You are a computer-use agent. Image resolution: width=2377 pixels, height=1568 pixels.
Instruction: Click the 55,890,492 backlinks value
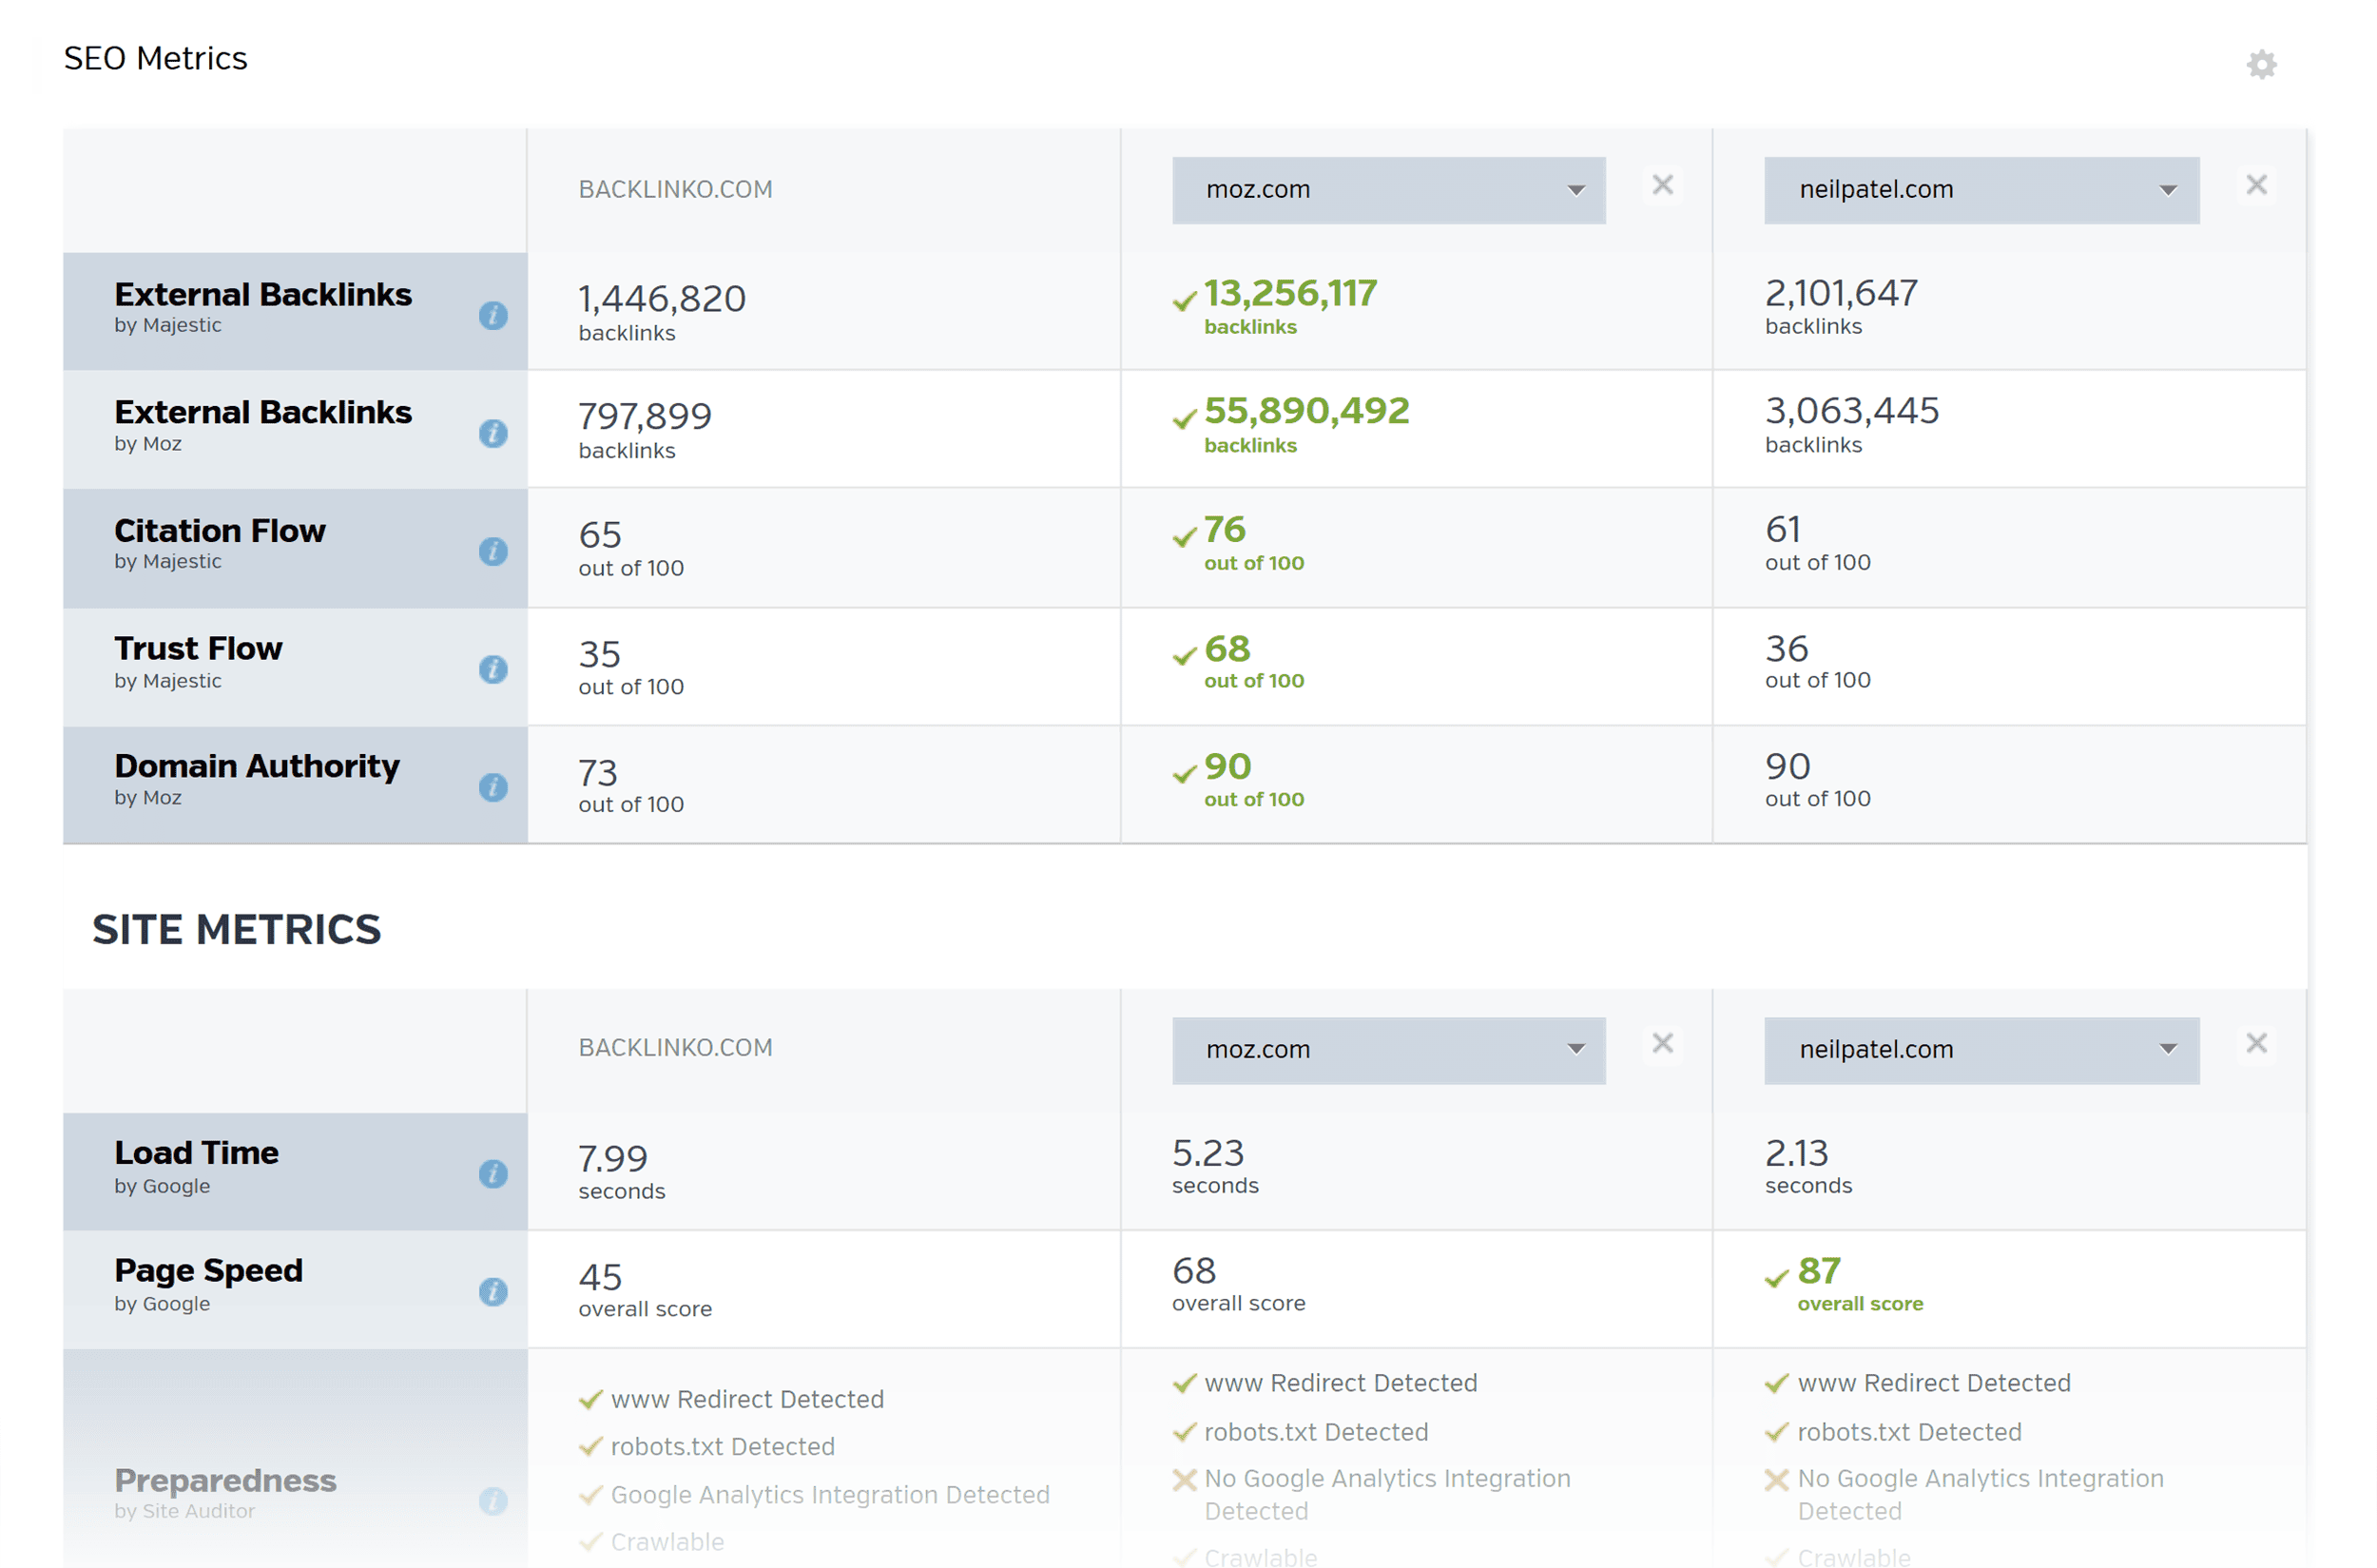[x=1305, y=412]
